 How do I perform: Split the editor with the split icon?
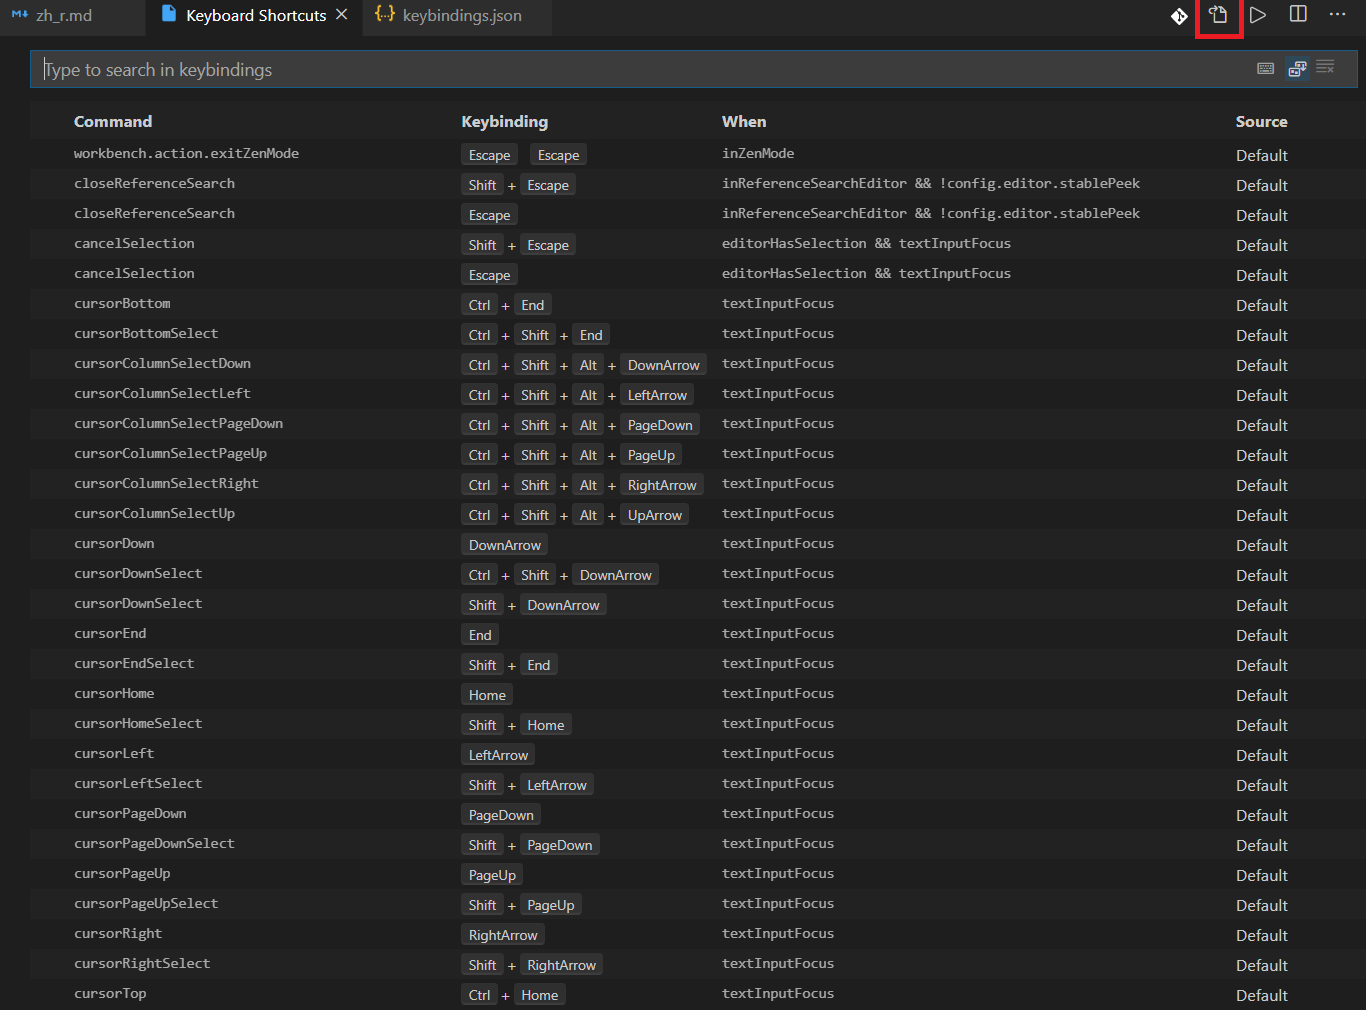tap(1298, 15)
